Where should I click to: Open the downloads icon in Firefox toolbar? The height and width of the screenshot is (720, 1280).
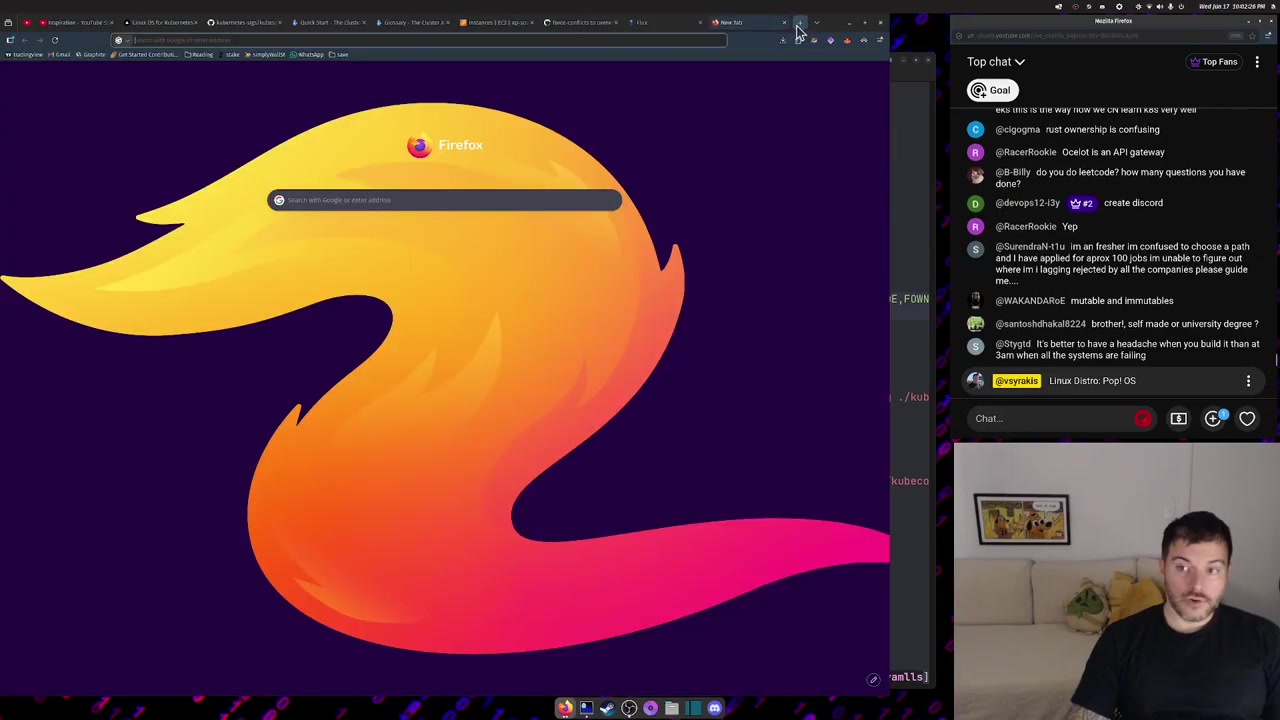pyautogui.click(x=782, y=40)
